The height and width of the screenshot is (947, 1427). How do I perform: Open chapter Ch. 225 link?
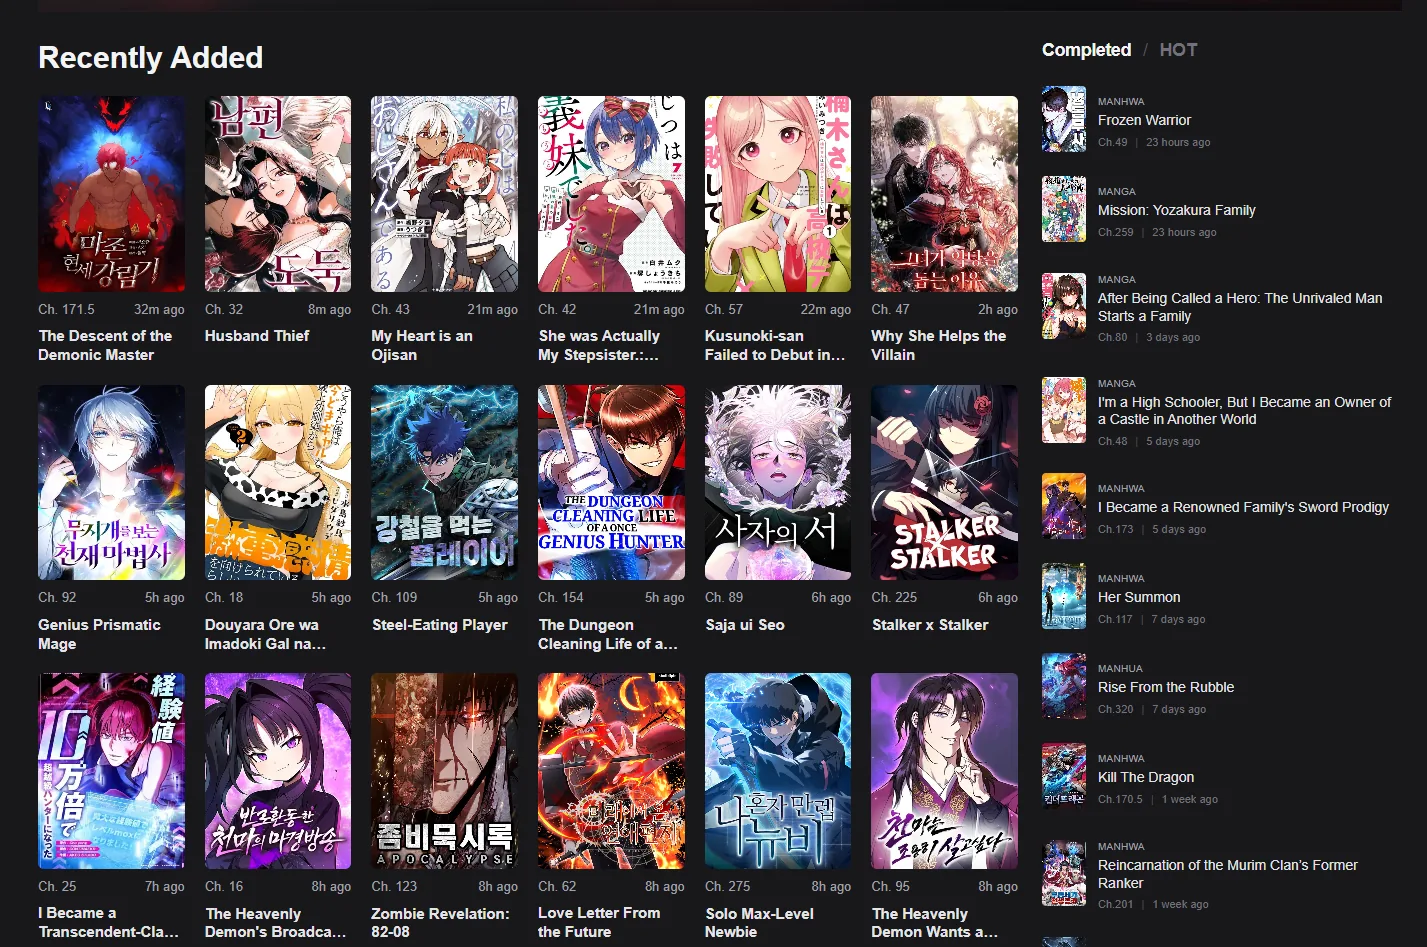point(894,598)
